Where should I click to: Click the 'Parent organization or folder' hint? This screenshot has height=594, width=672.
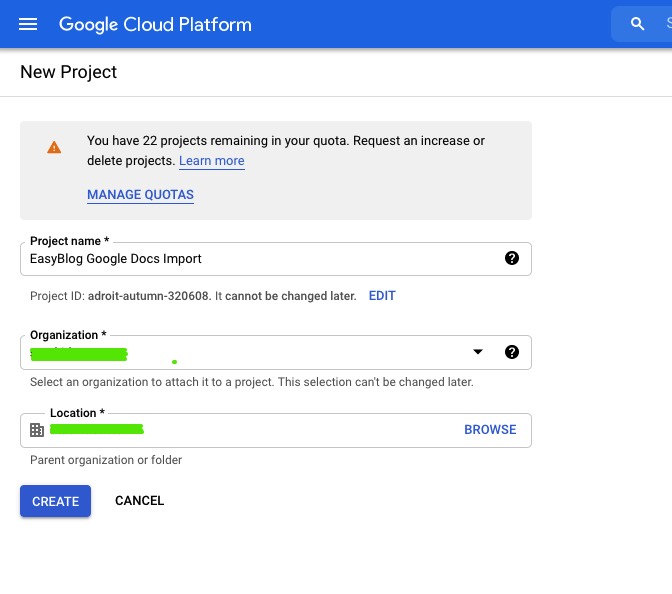point(106,460)
